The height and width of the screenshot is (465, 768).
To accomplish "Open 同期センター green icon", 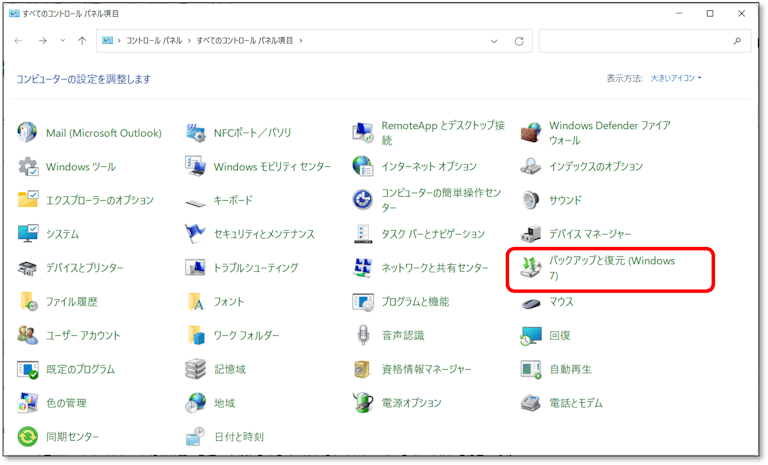I will pos(27,437).
